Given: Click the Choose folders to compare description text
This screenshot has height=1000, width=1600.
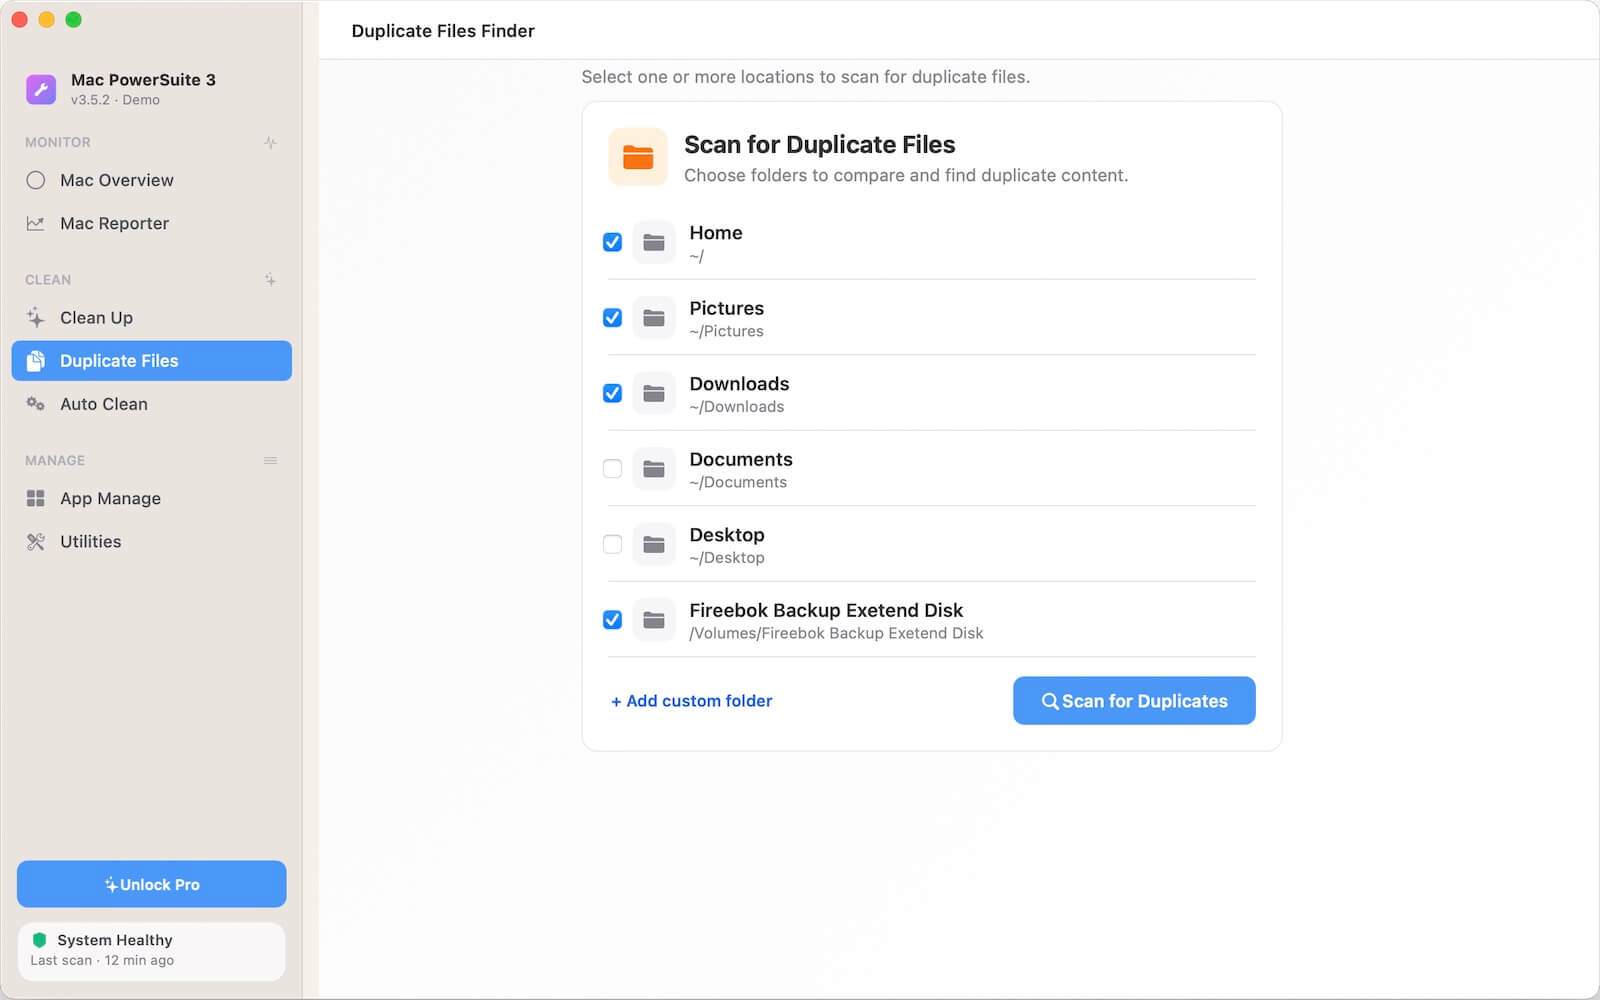Looking at the screenshot, I should (x=906, y=175).
